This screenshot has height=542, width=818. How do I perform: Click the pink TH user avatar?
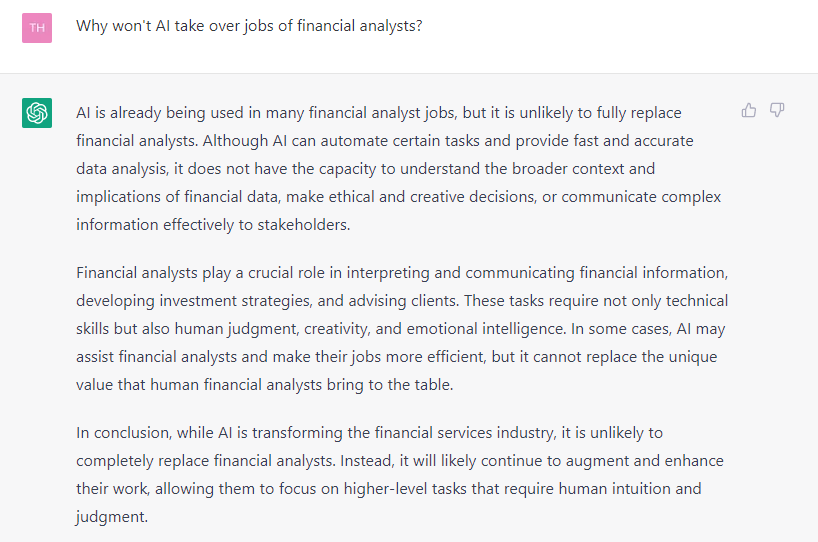[37, 27]
